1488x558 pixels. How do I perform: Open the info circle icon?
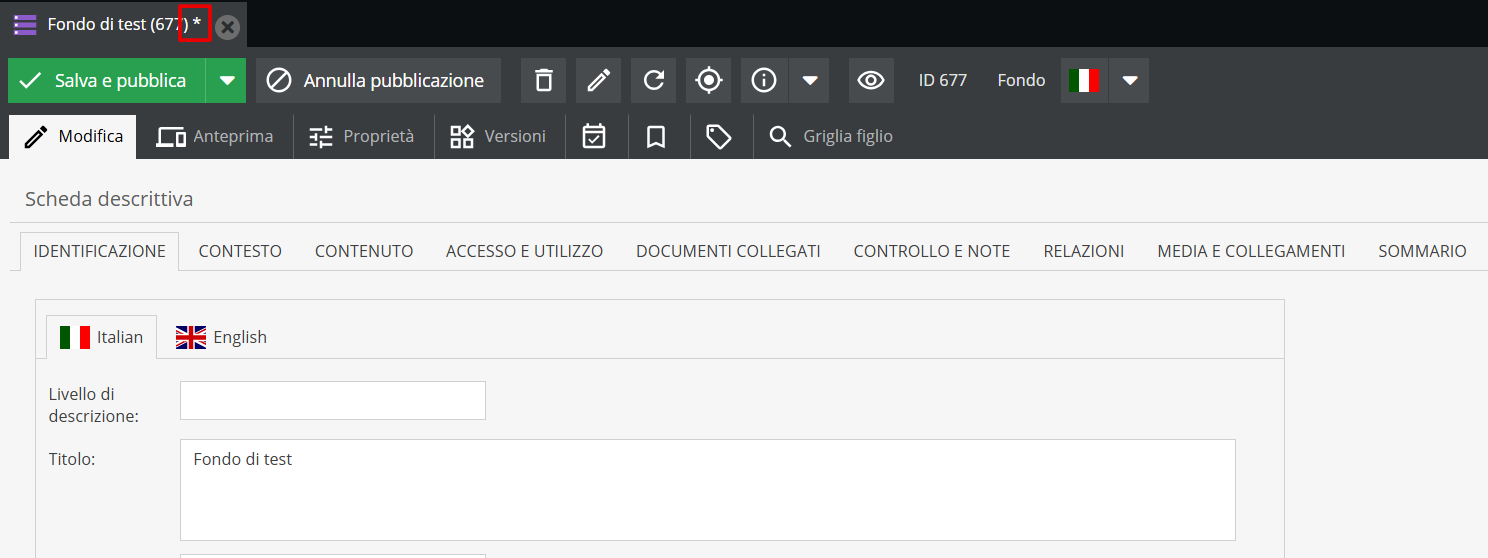tap(764, 80)
